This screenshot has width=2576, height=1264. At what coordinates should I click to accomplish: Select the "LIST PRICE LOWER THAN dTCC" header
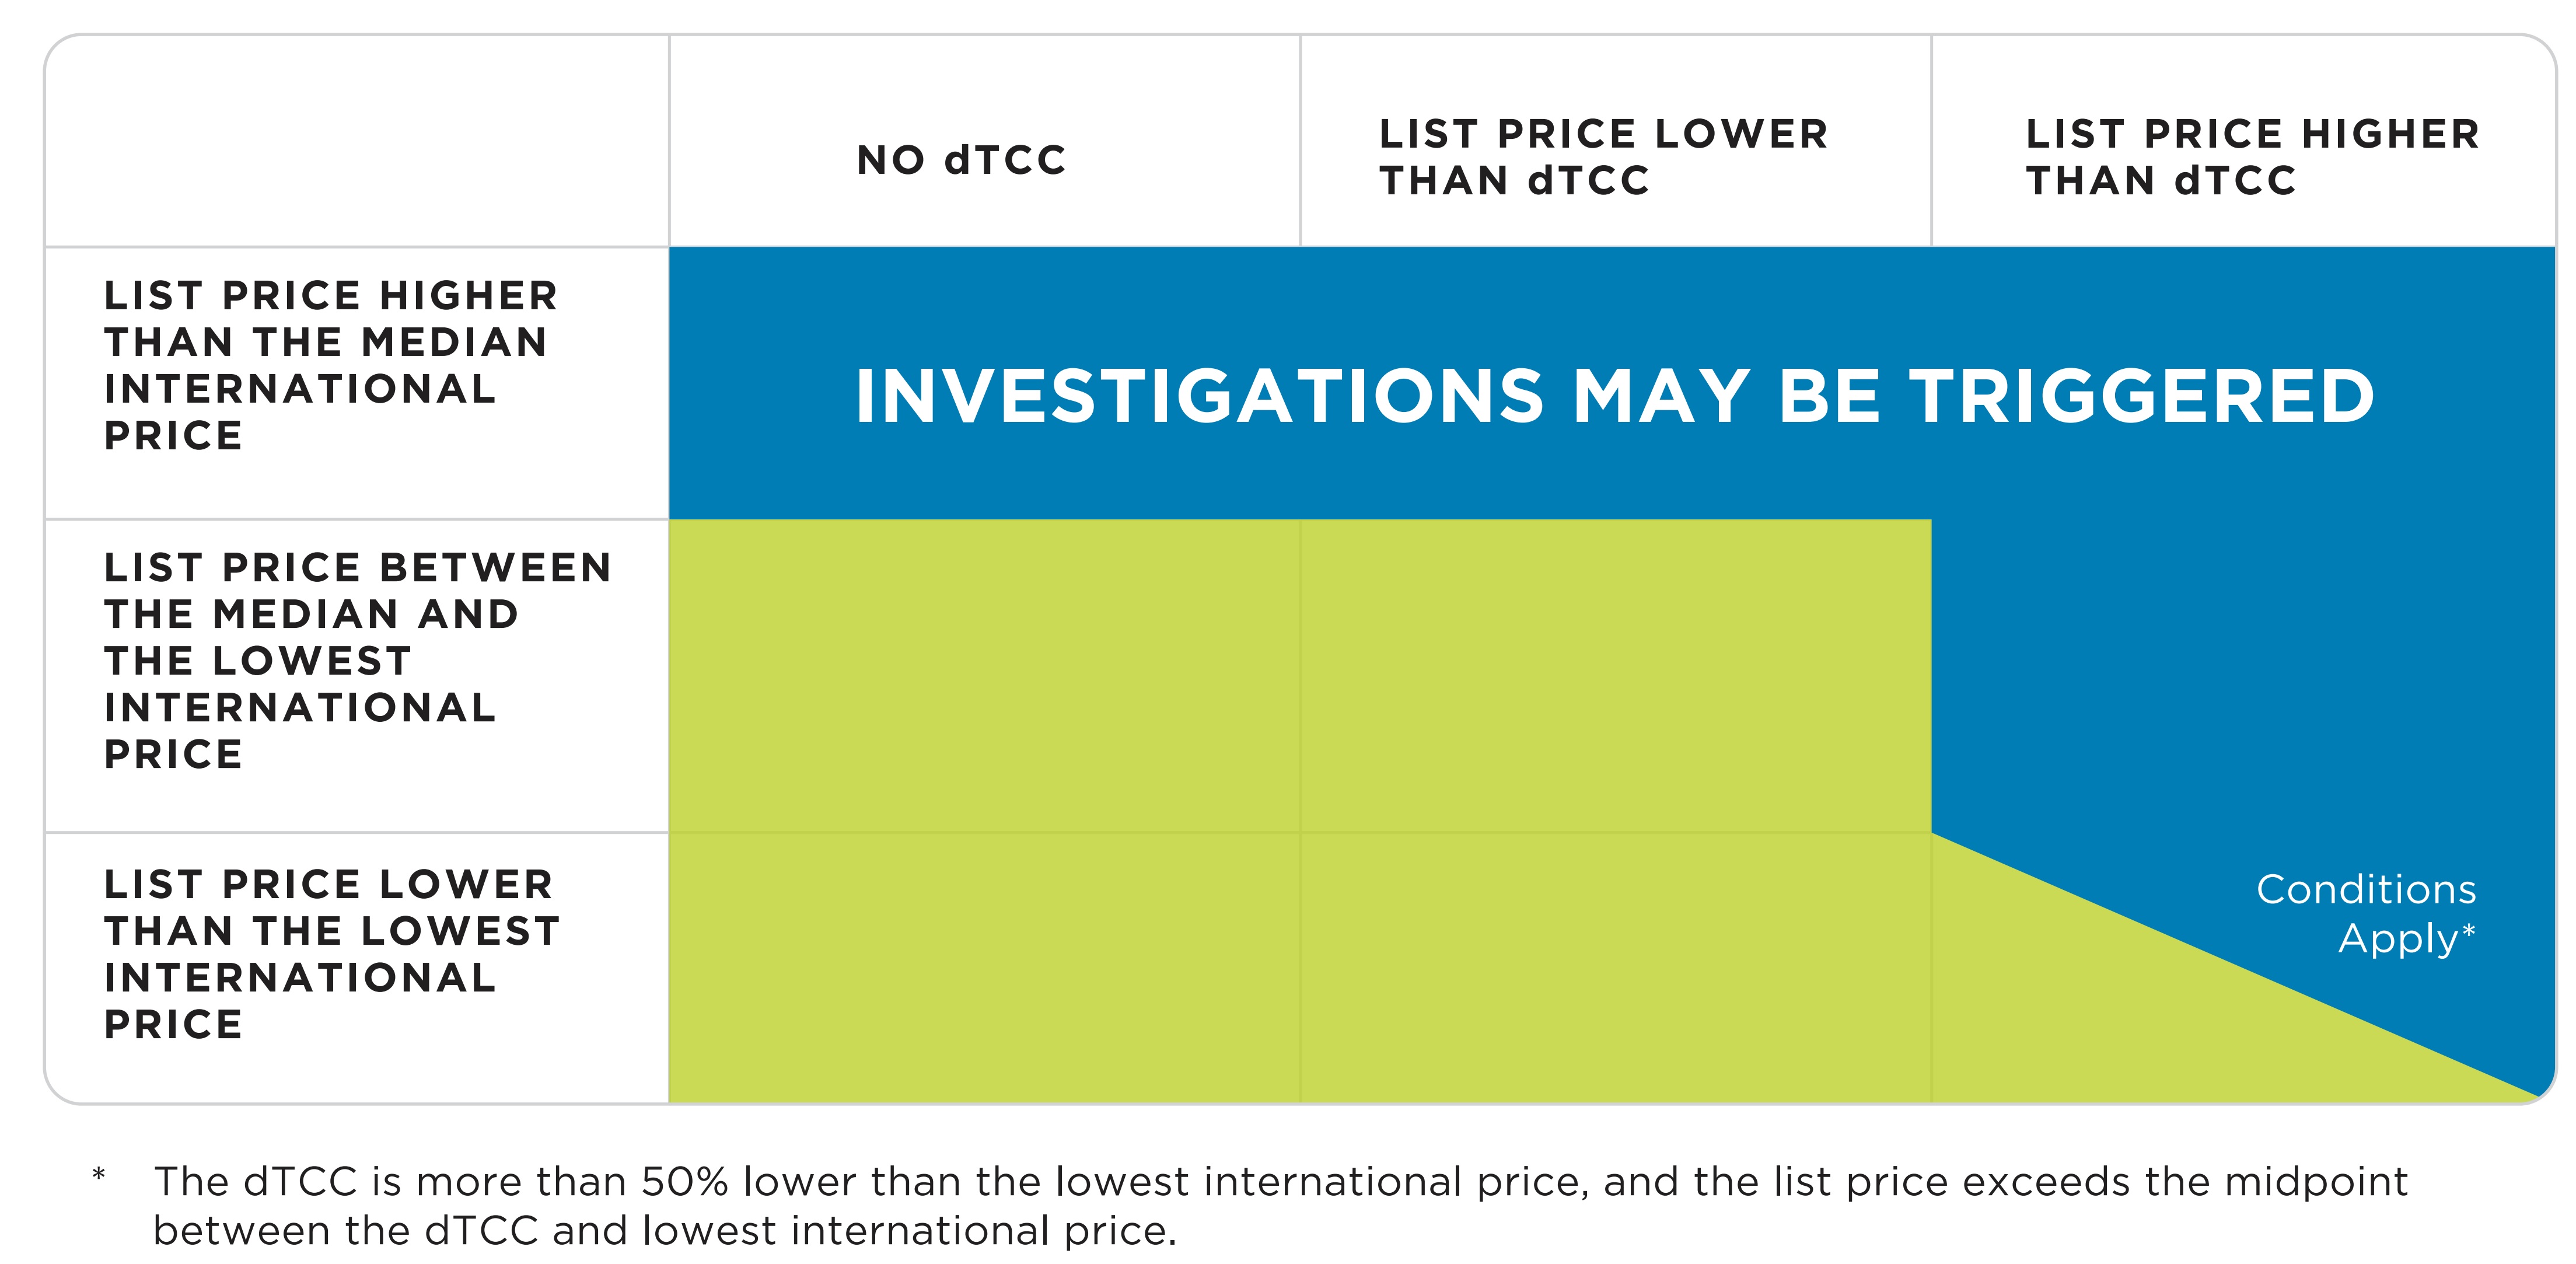click(x=1603, y=157)
